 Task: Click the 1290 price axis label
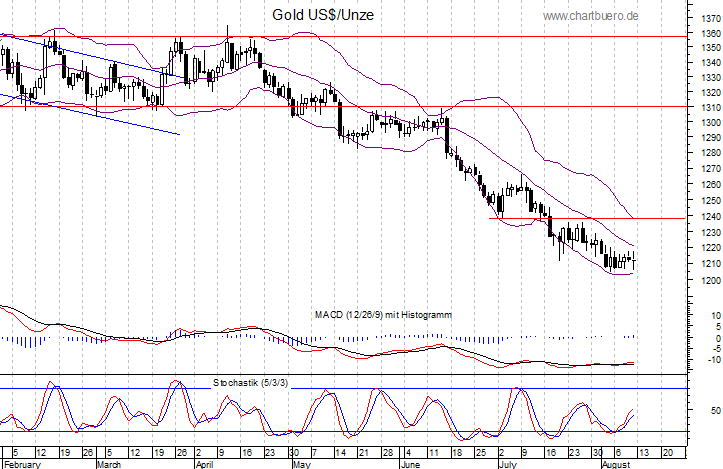coord(711,137)
